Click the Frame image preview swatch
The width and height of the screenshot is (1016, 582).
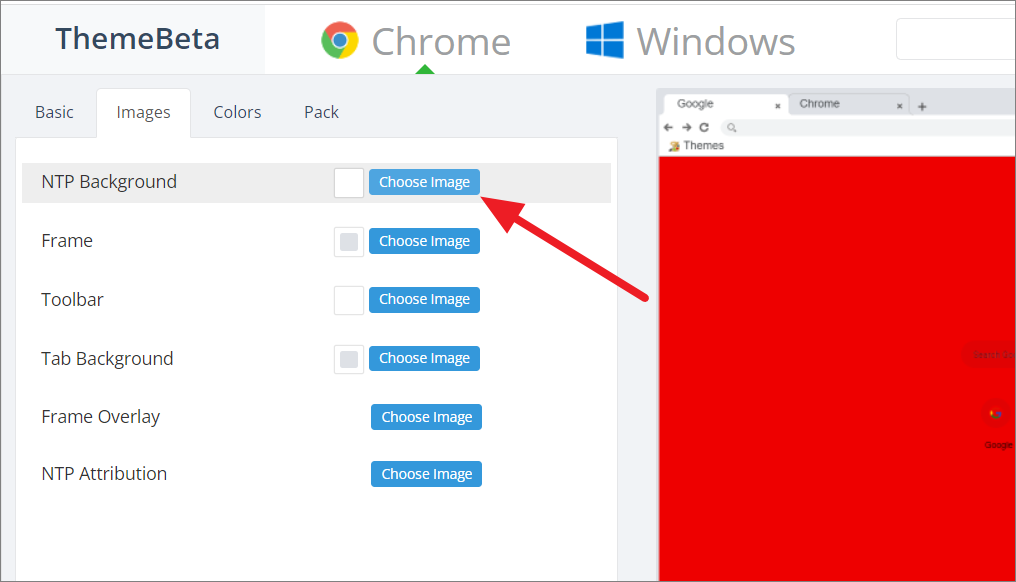(x=349, y=242)
